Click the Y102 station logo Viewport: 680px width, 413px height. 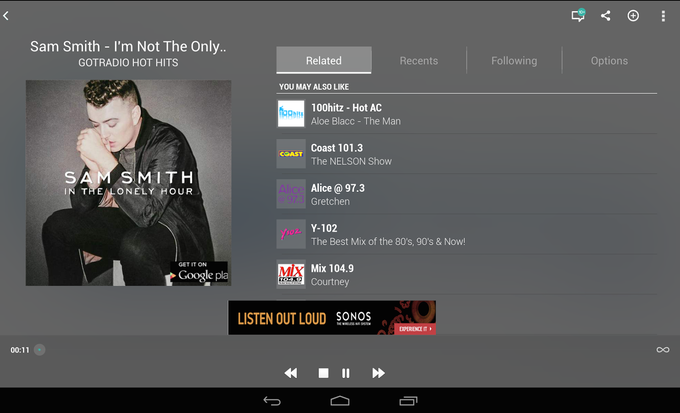(x=291, y=234)
